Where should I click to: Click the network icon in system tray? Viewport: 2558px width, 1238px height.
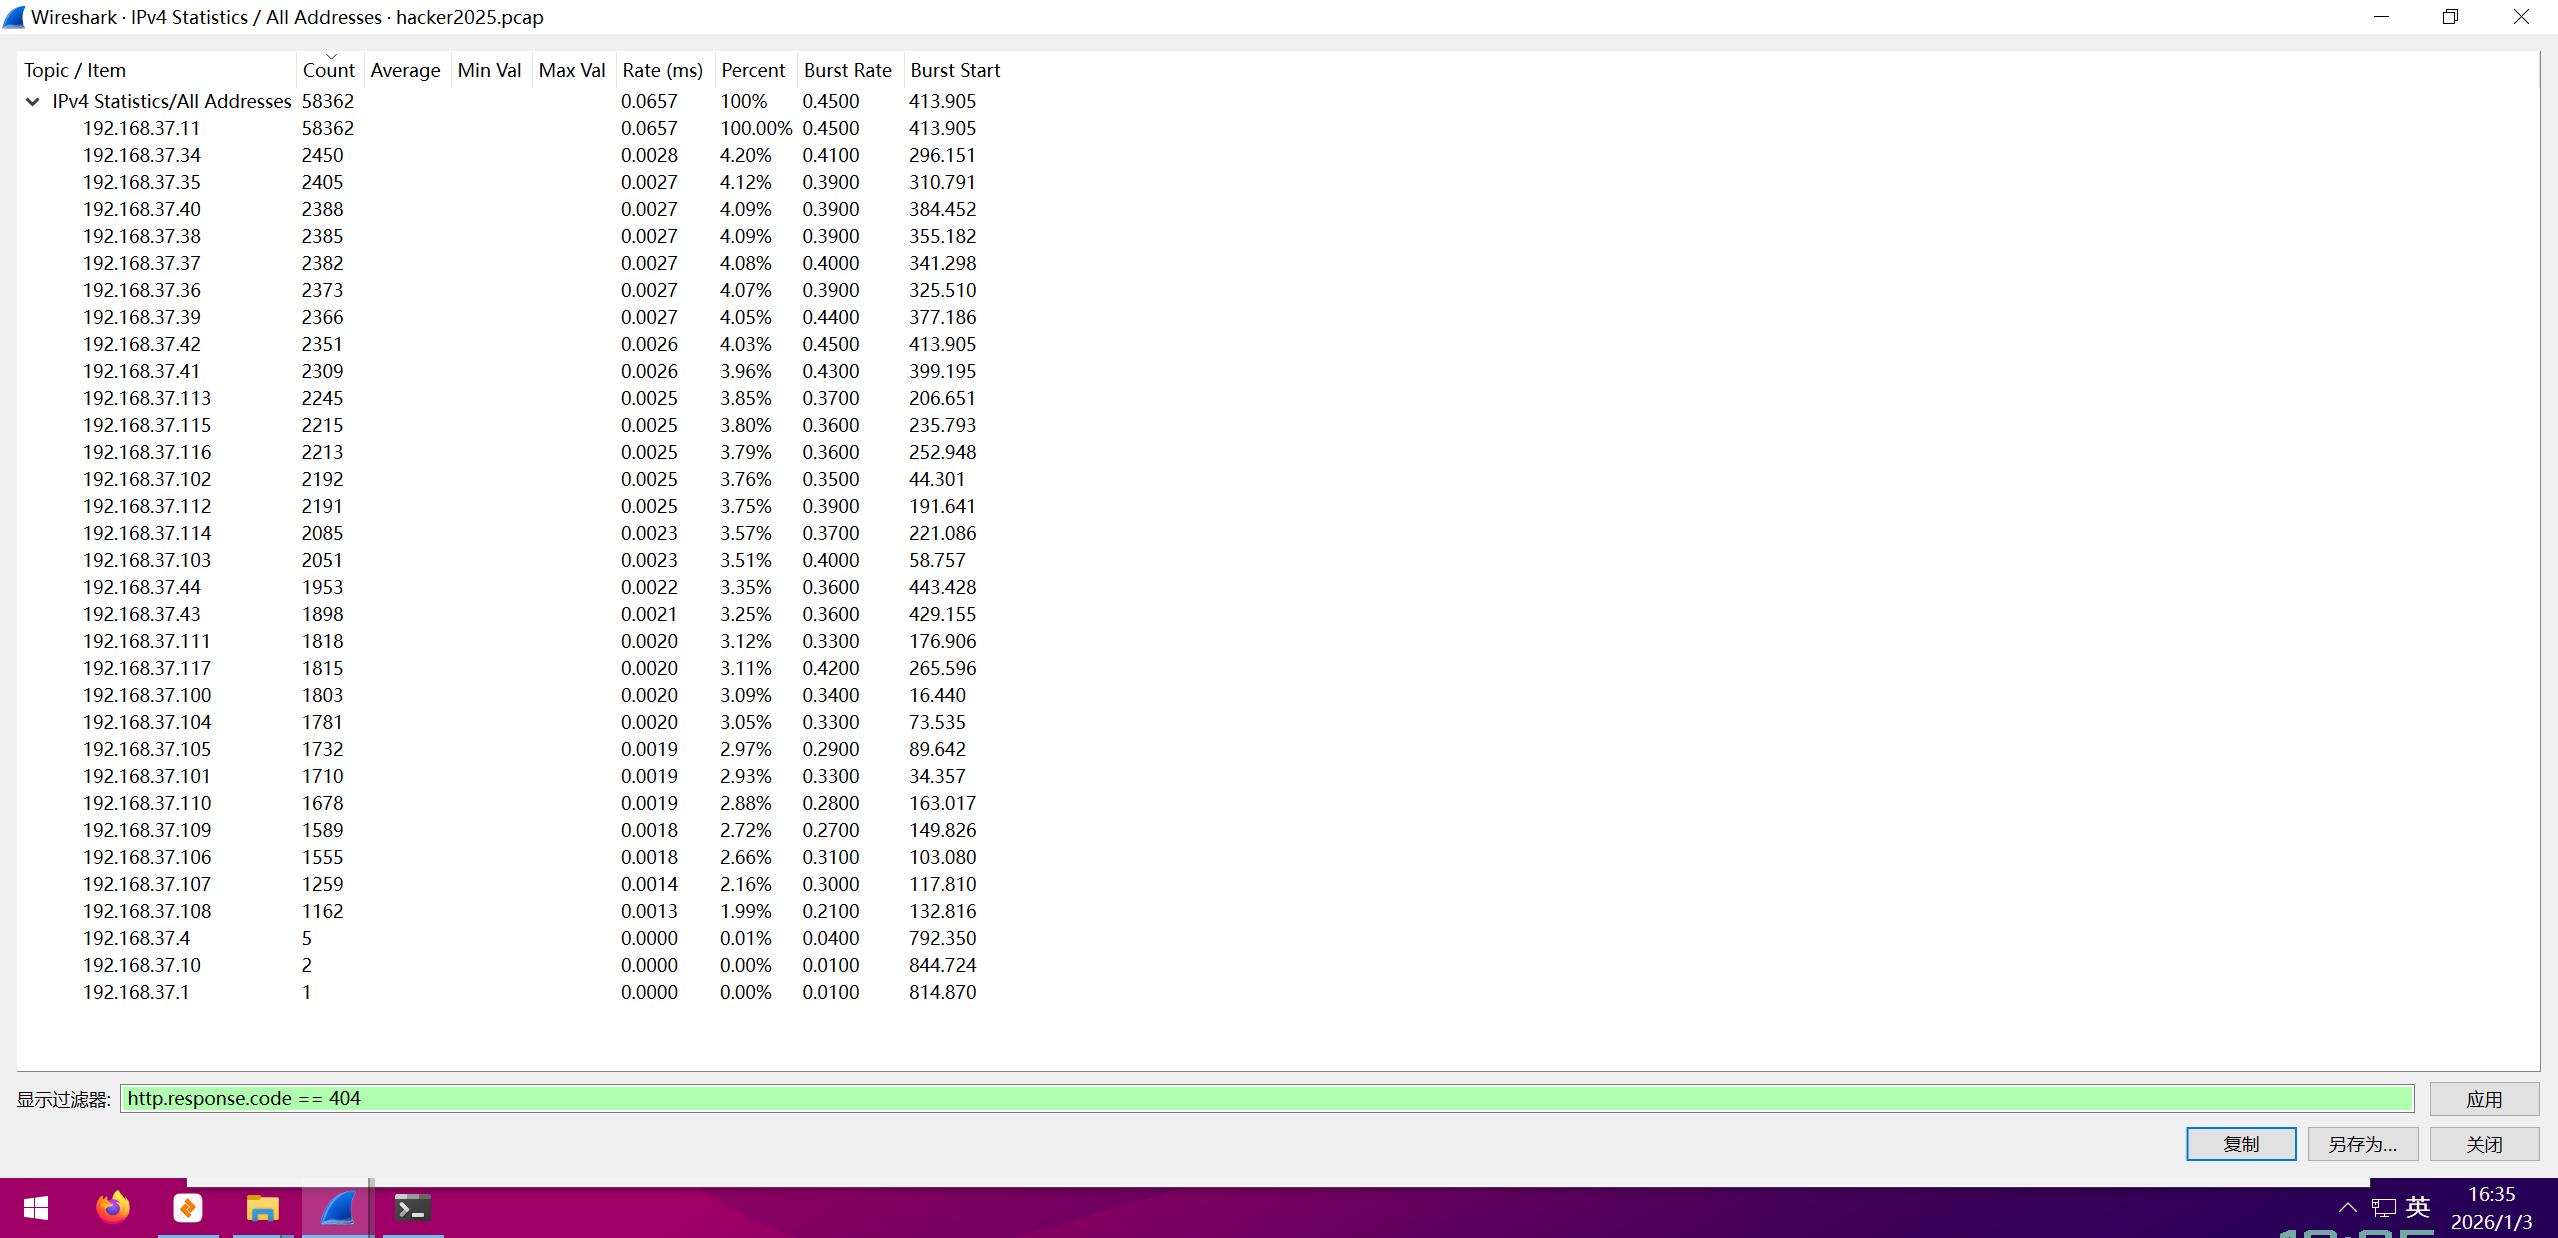click(2383, 1208)
